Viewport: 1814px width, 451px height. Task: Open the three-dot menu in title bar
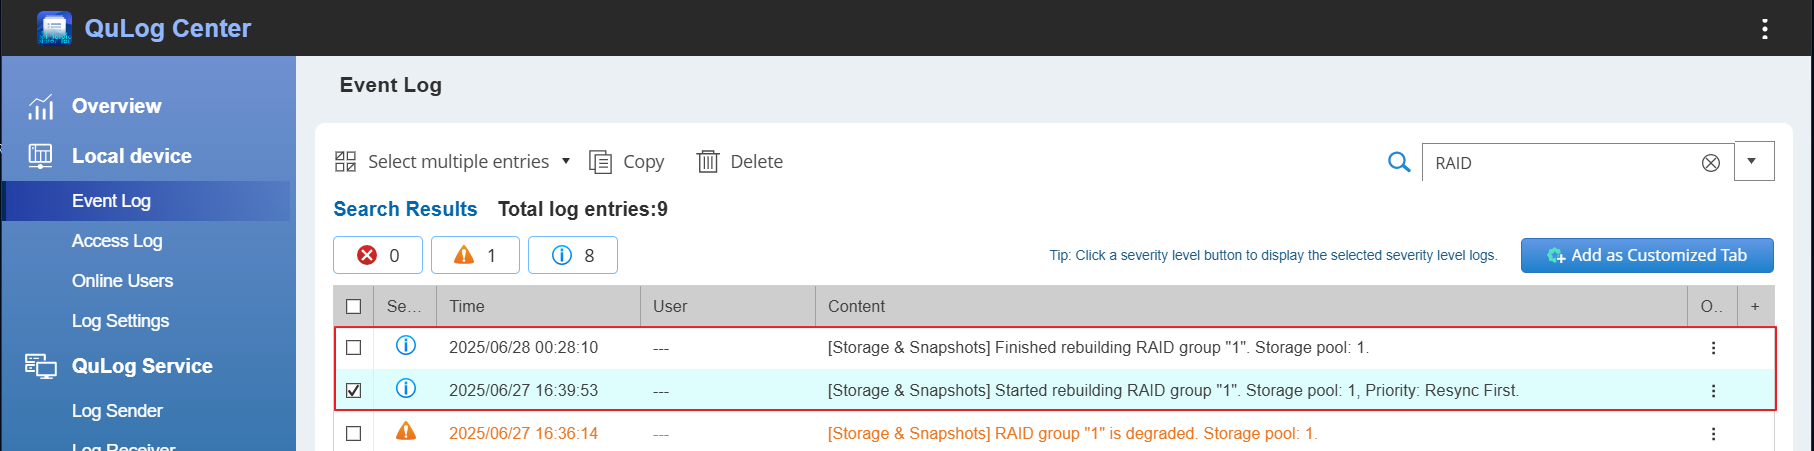1765,29
